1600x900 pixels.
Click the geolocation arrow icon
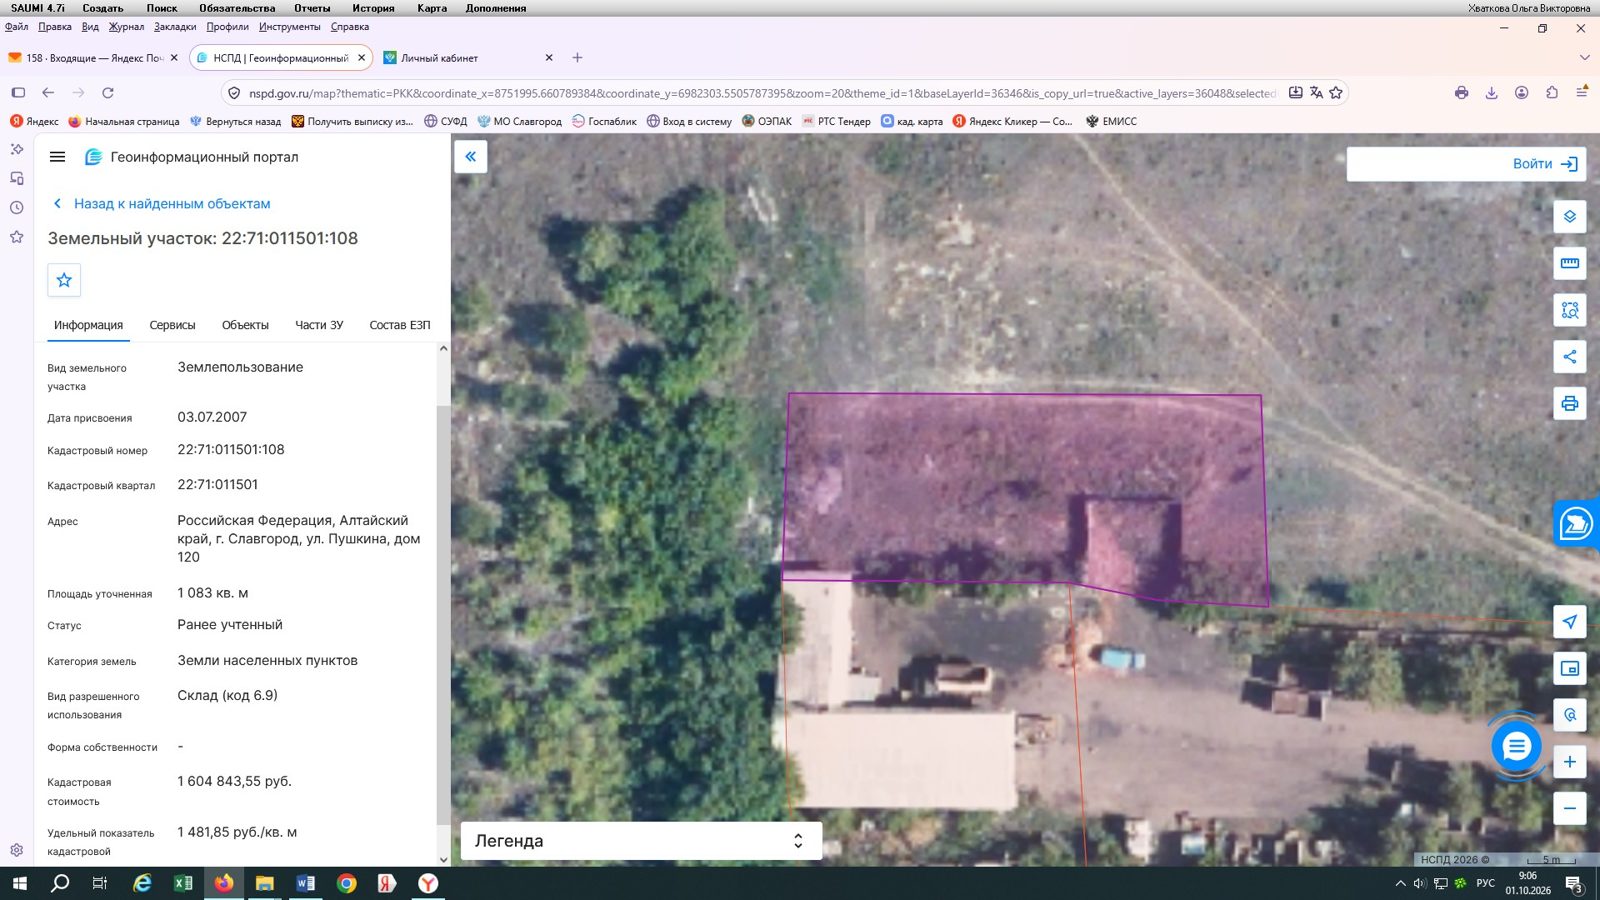(1569, 621)
